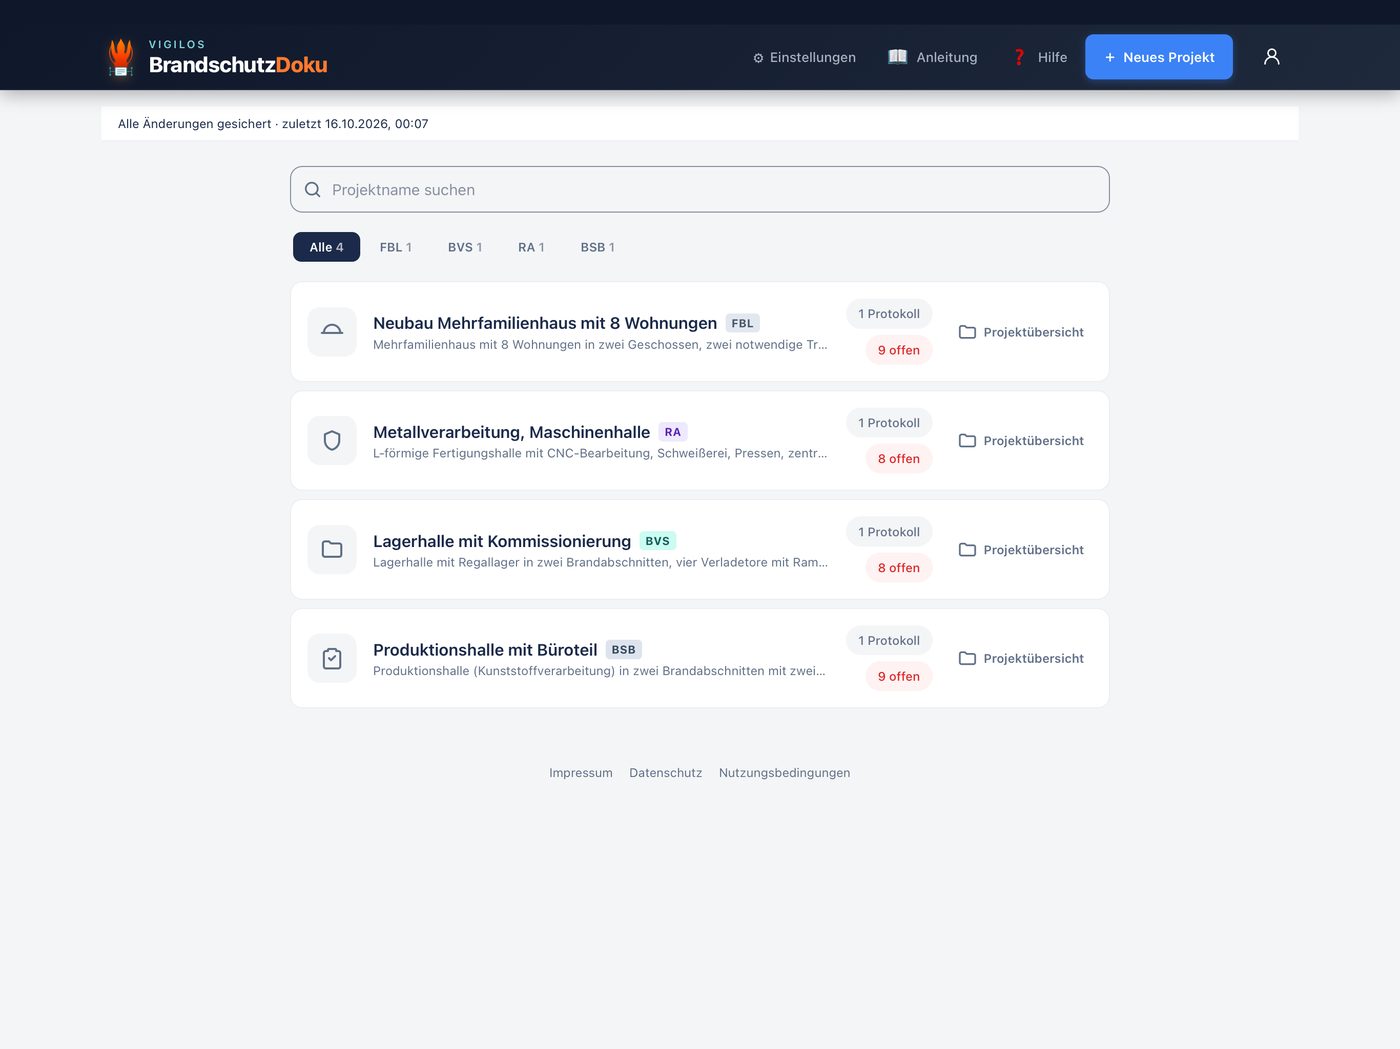Screen dimensions: 1400x1049
Task: Click the red question mark icon
Action: [x=1019, y=57]
